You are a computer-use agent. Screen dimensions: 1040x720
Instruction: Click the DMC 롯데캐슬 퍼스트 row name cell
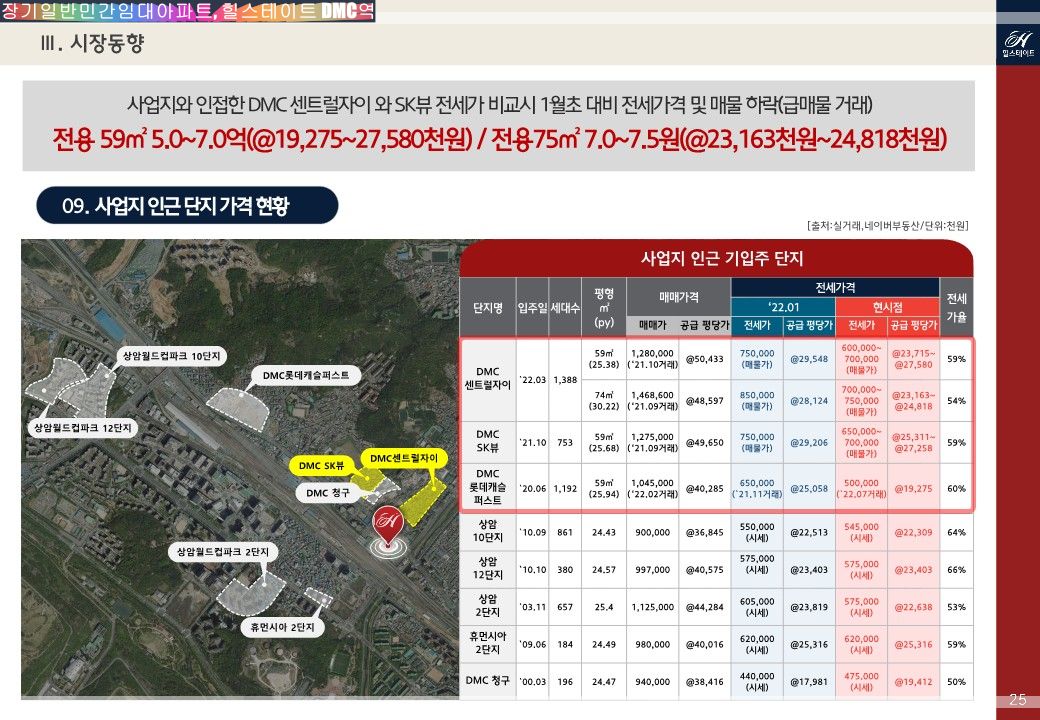coord(488,487)
